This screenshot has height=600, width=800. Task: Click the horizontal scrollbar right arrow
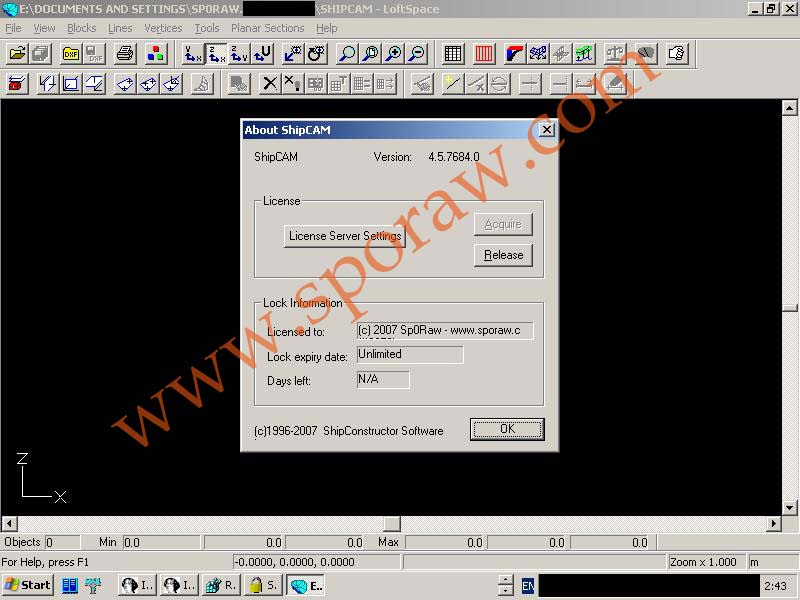click(773, 524)
